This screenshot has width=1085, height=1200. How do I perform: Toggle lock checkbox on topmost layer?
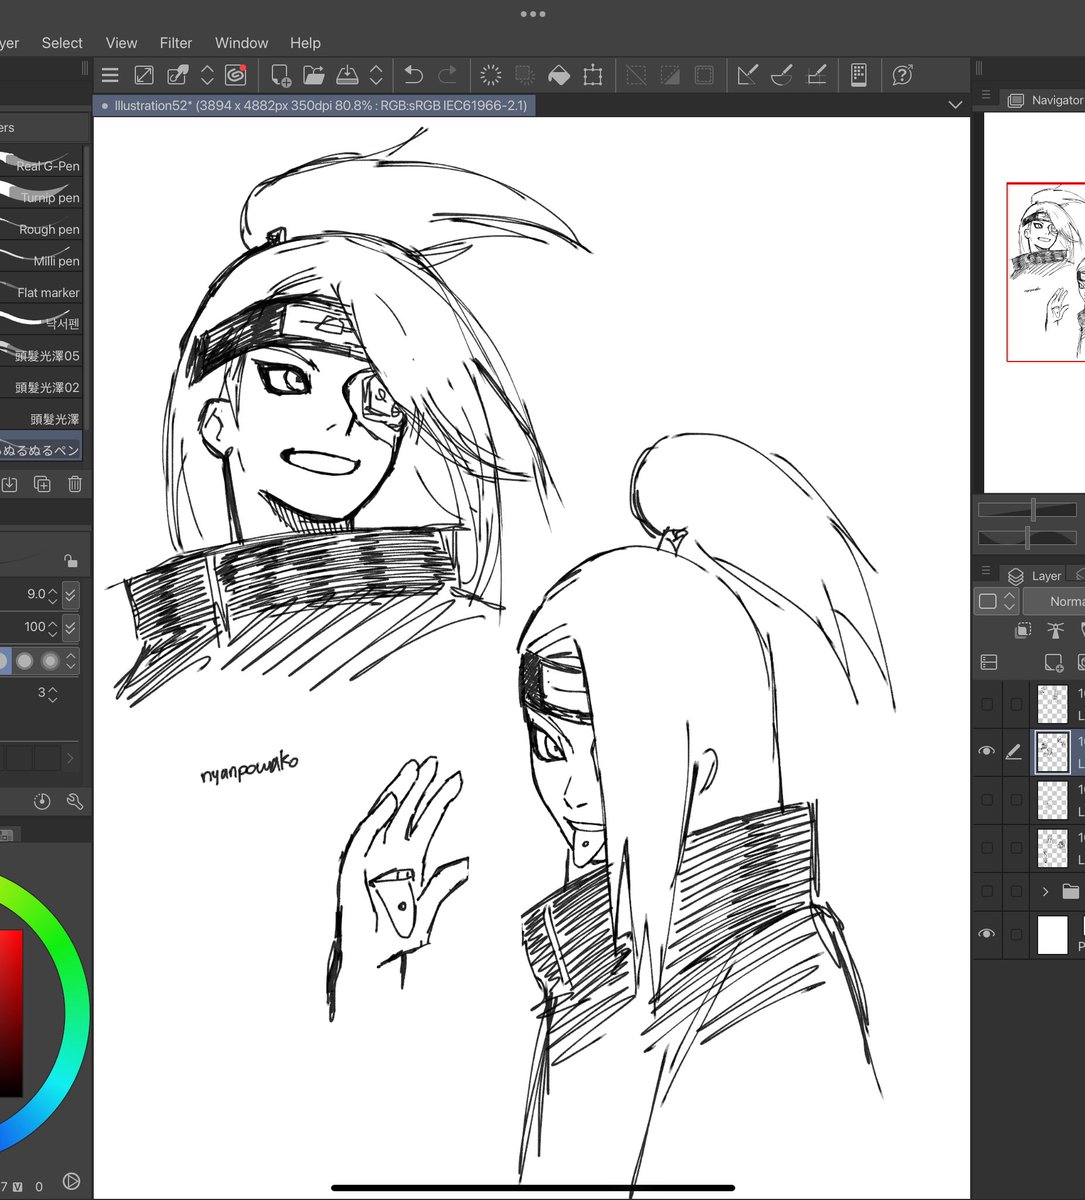[x=1016, y=704]
